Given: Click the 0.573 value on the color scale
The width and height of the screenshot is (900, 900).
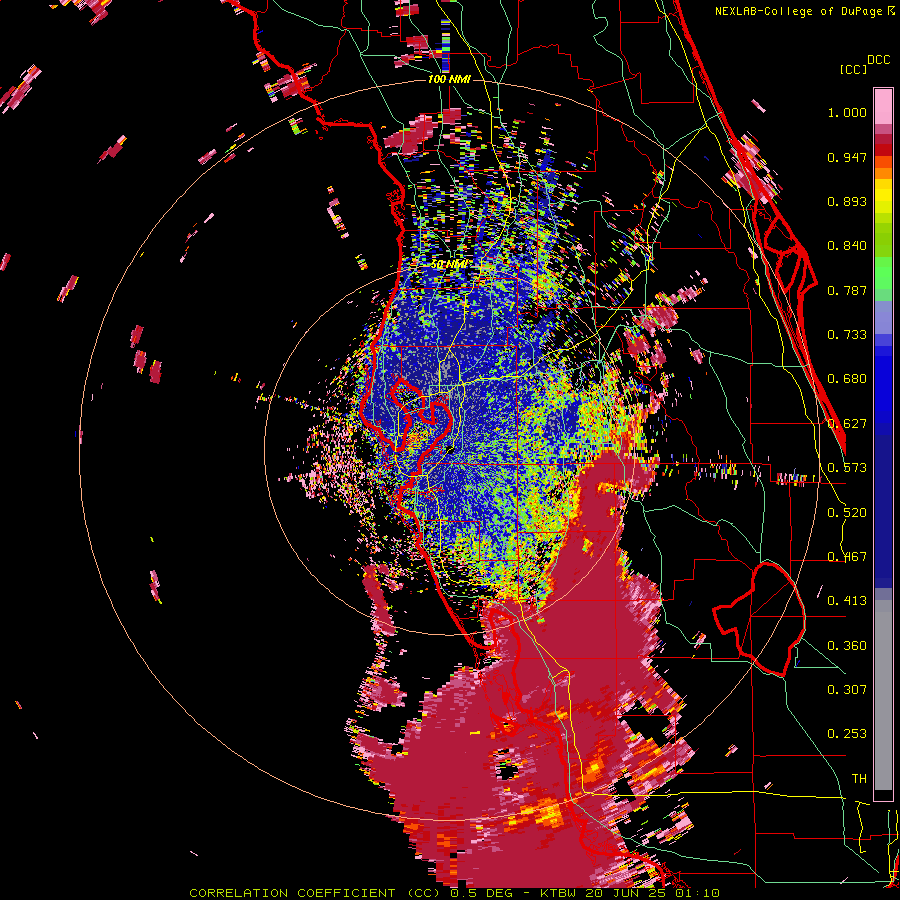Looking at the screenshot, I should (847, 468).
